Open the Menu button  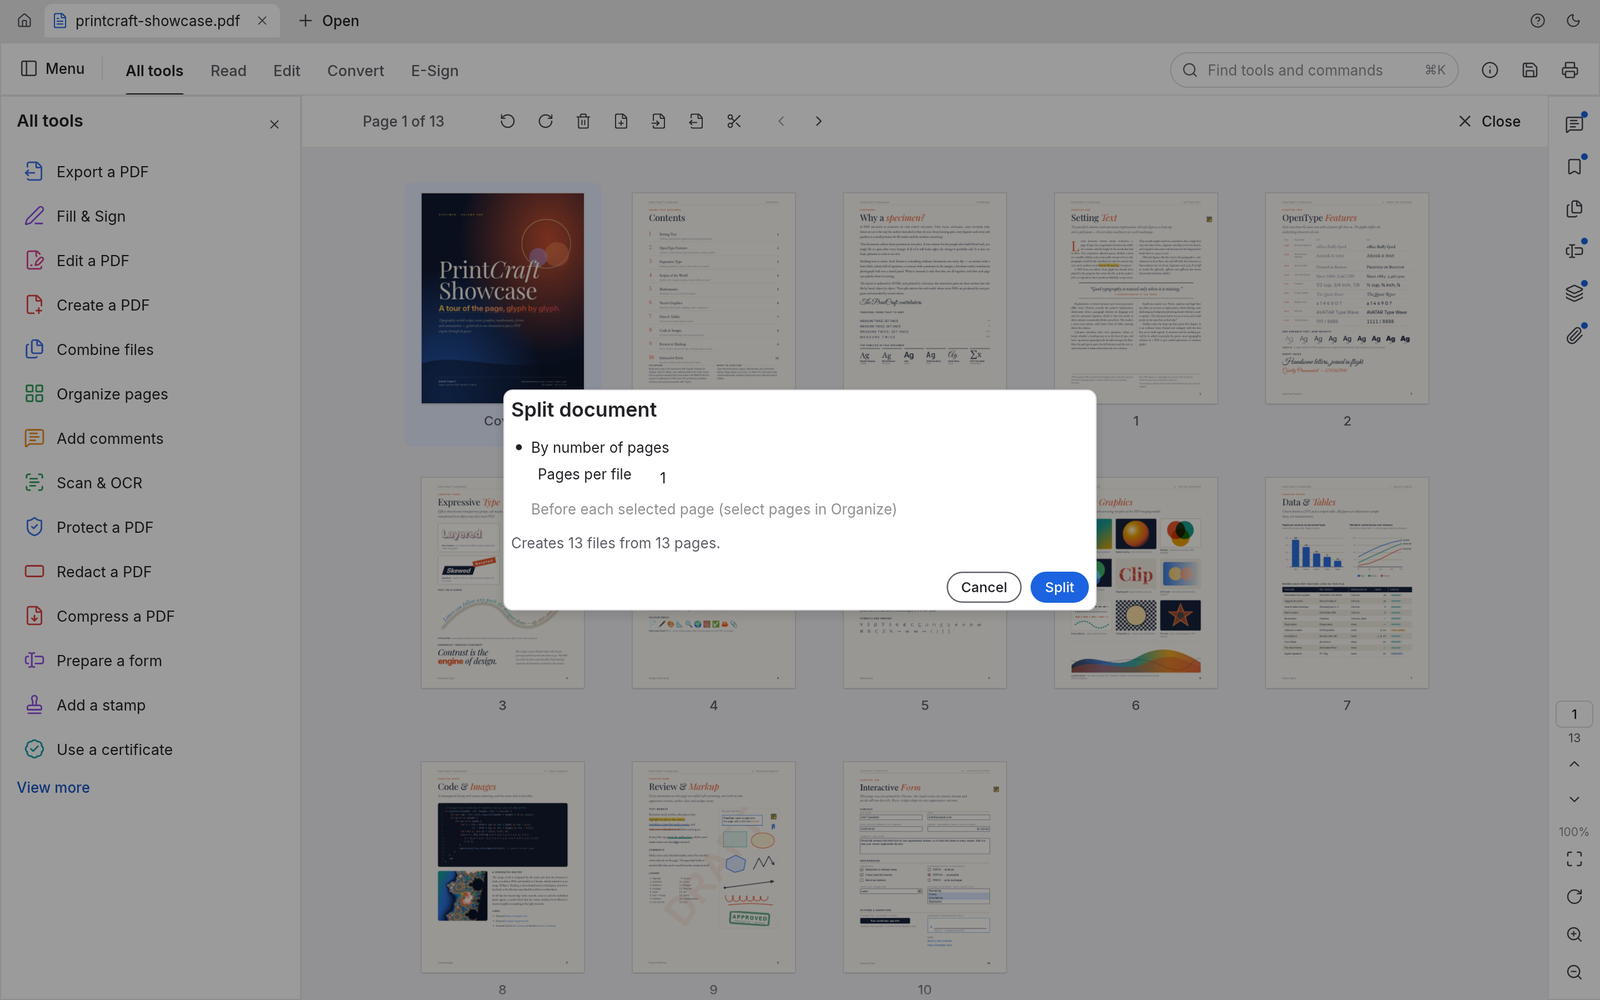tap(53, 69)
